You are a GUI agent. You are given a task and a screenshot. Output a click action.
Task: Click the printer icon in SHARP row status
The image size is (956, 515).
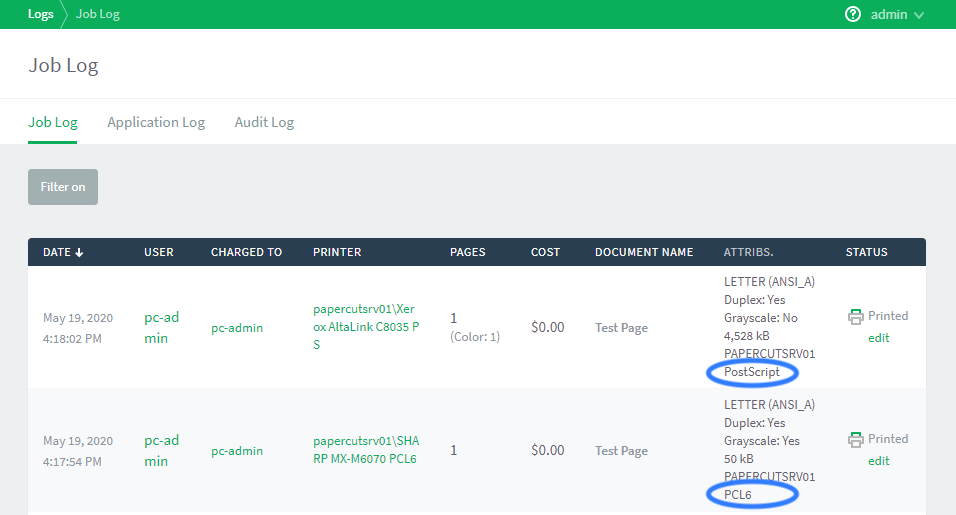tap(855, 439)
